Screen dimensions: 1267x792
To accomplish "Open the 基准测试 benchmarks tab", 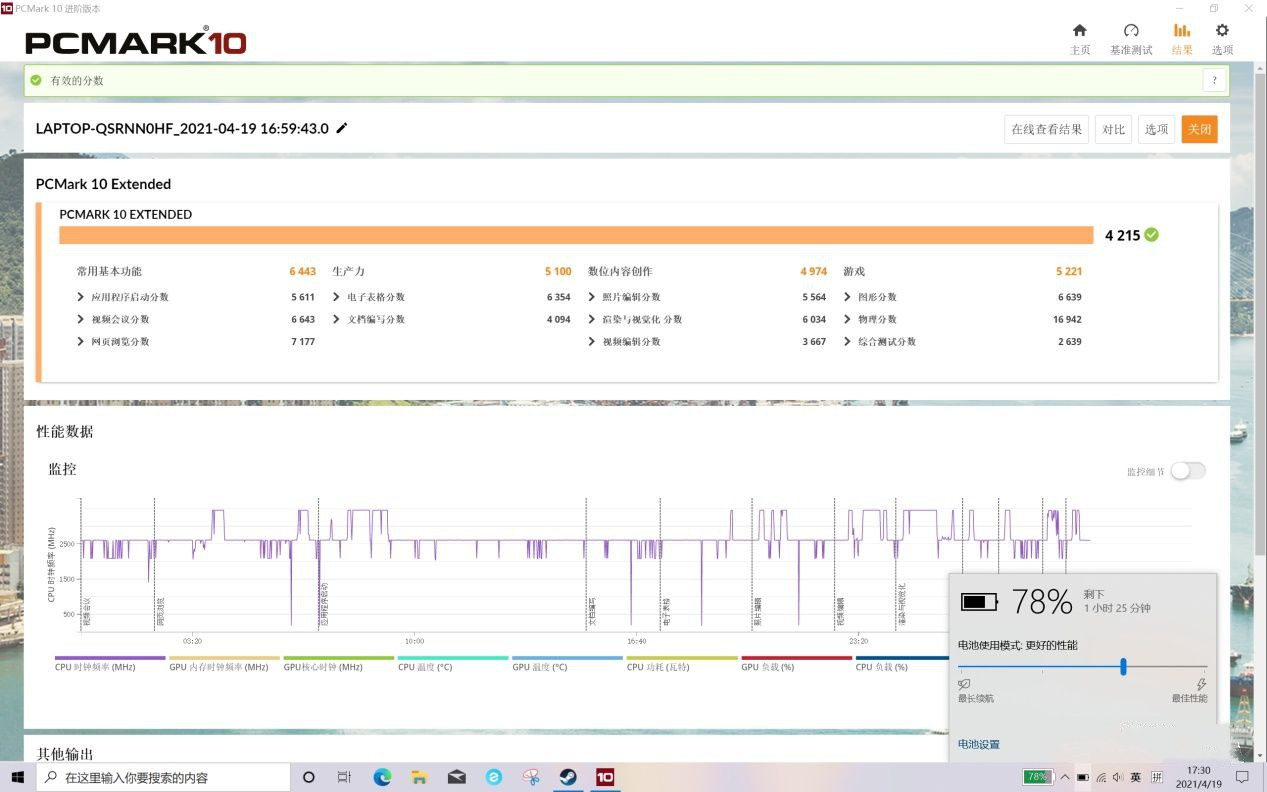I will point(1131,39).
